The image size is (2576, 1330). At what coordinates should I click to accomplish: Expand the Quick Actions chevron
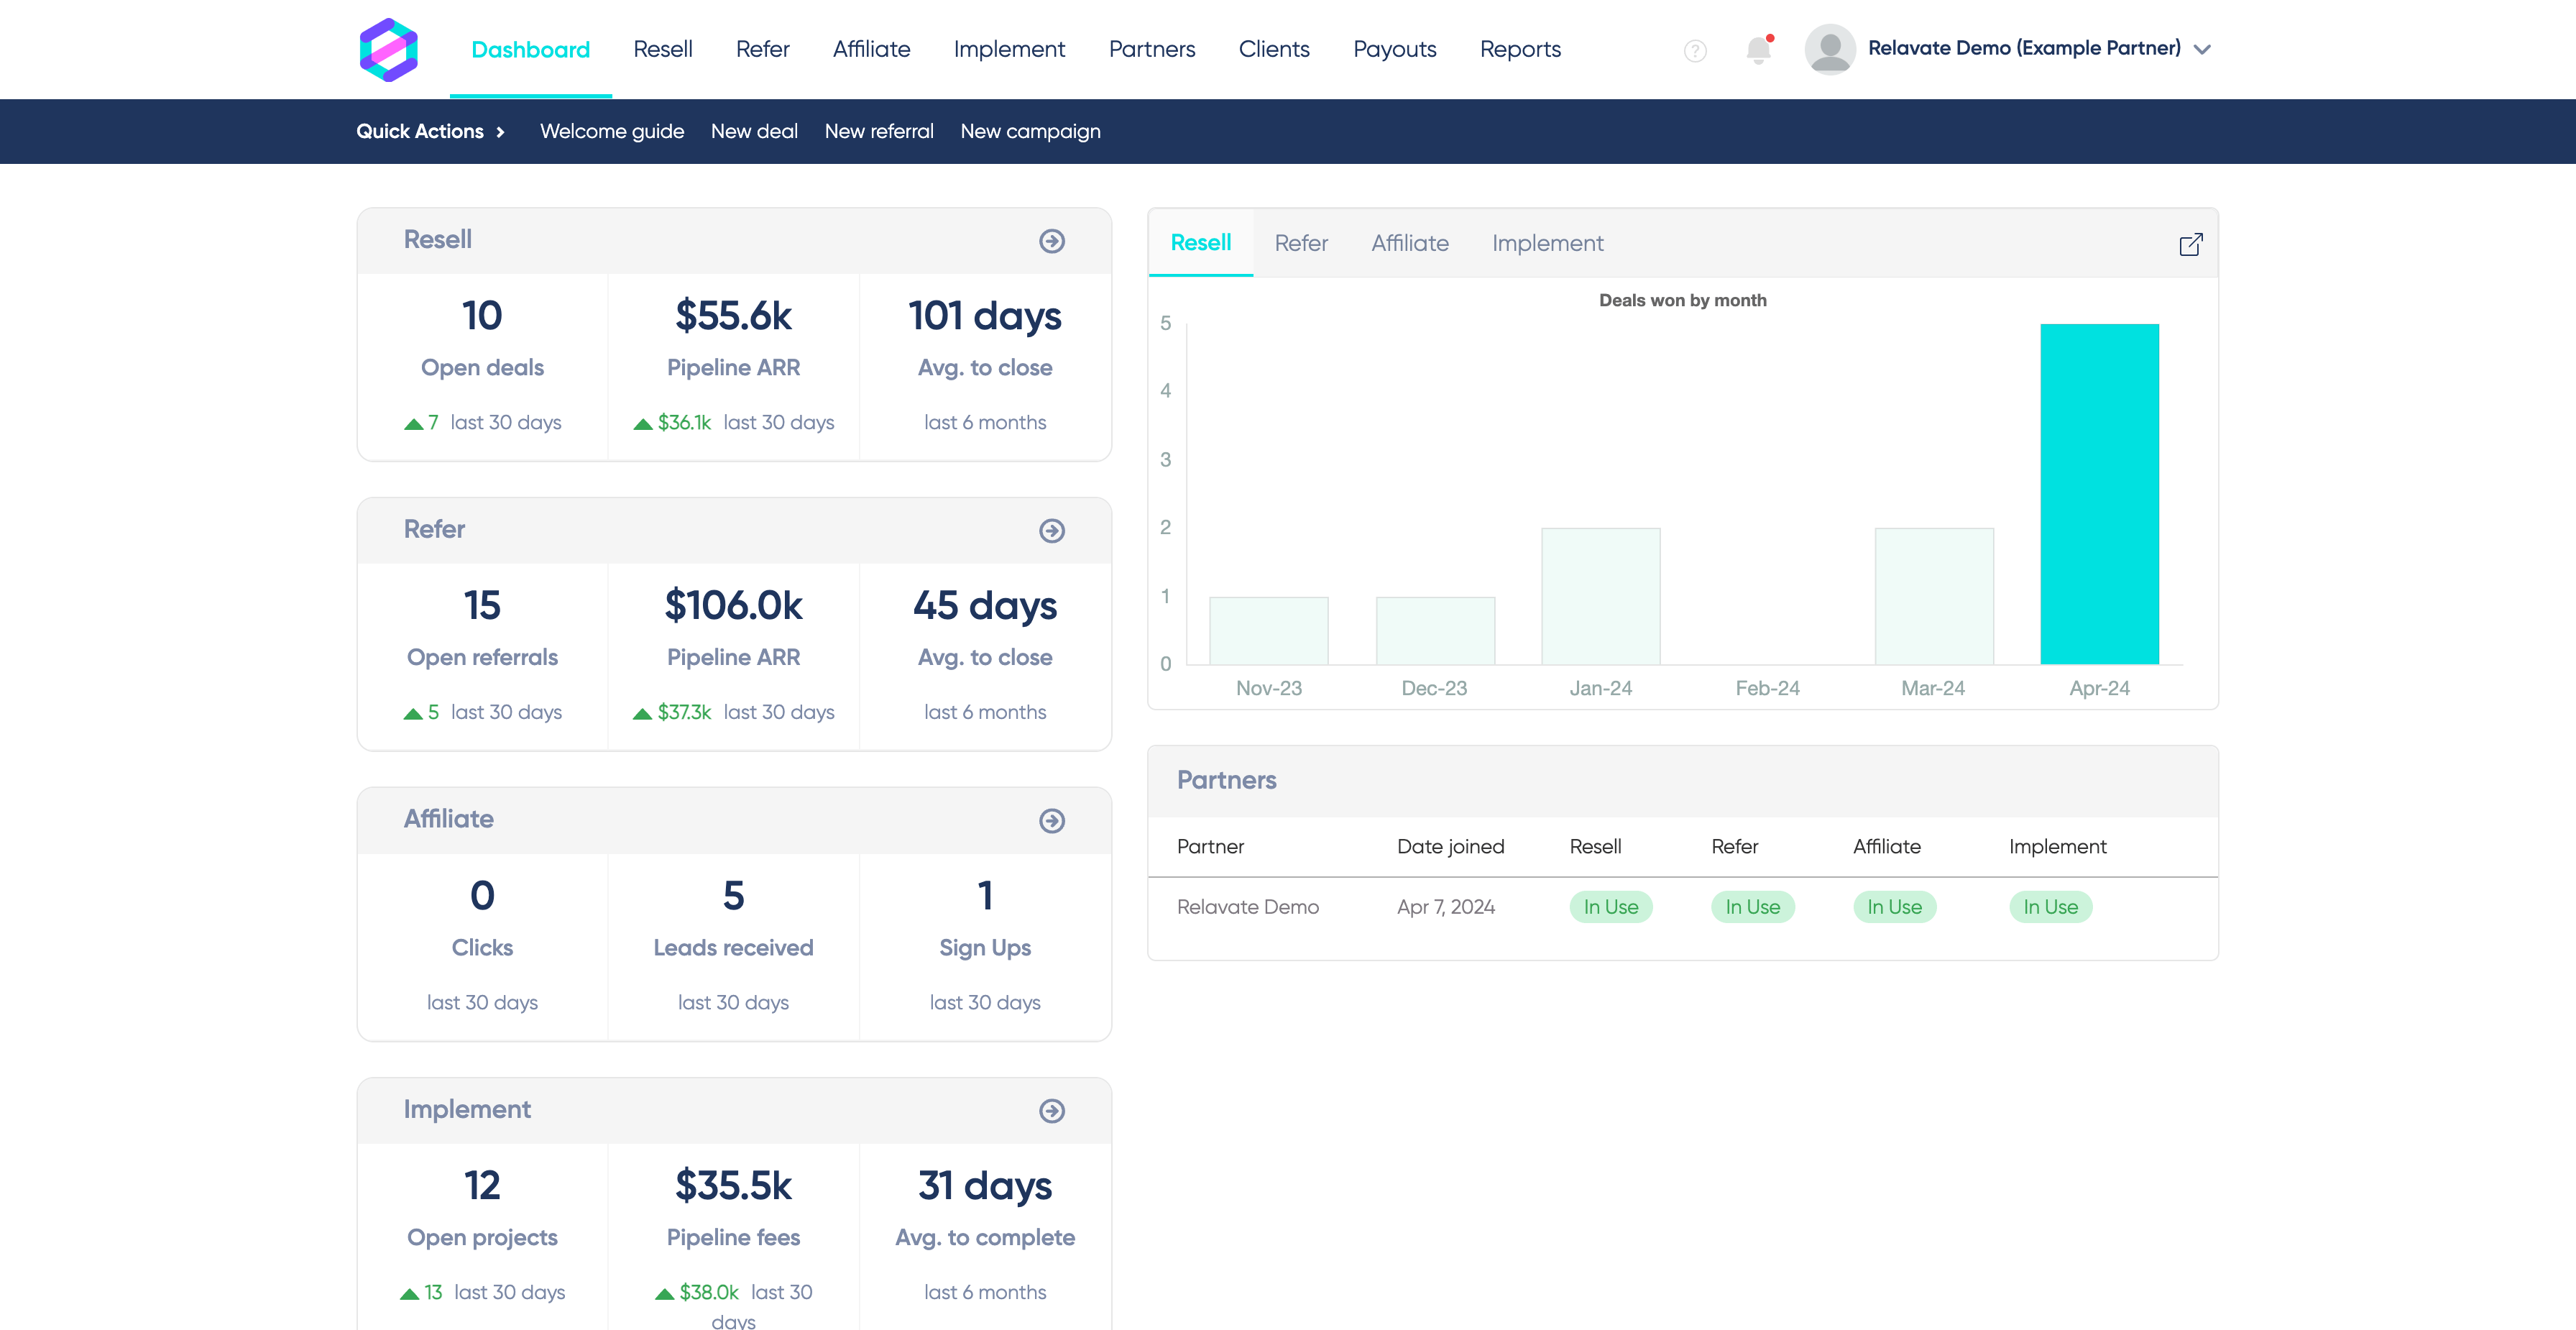pos(500,132)
